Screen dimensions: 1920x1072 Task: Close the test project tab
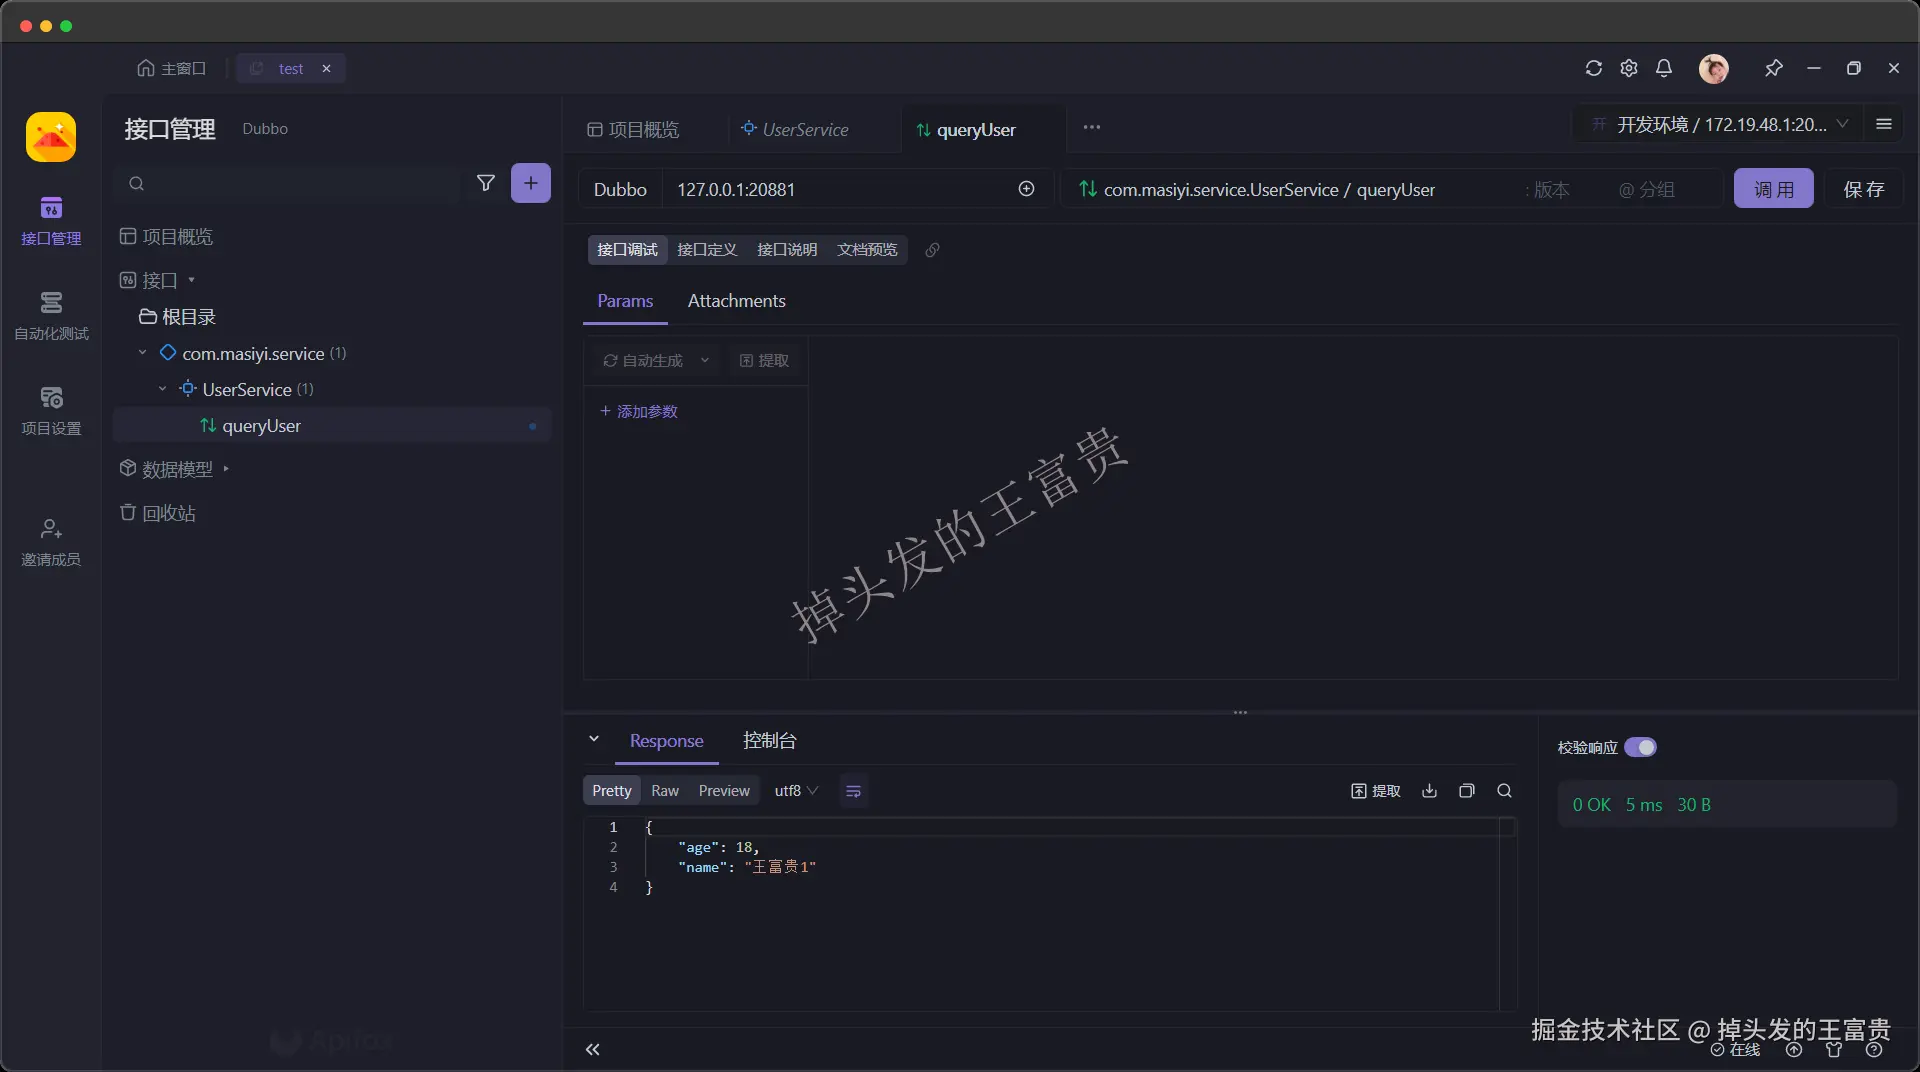[x=326, y=68]
